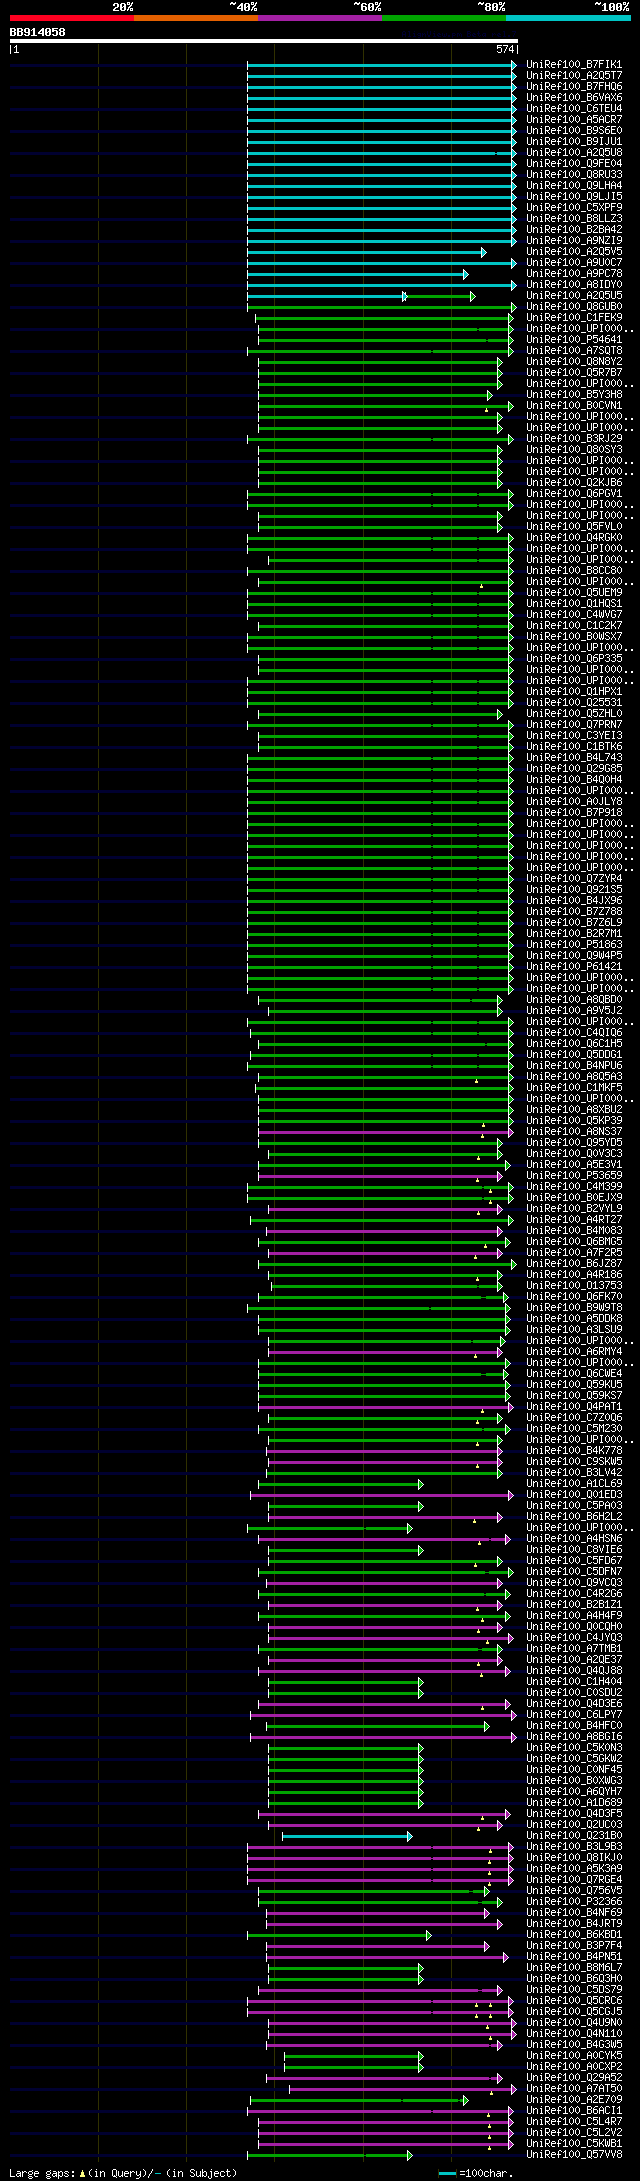Select the UniRef100_A1CL69 entry

[x=574, y=1483]
